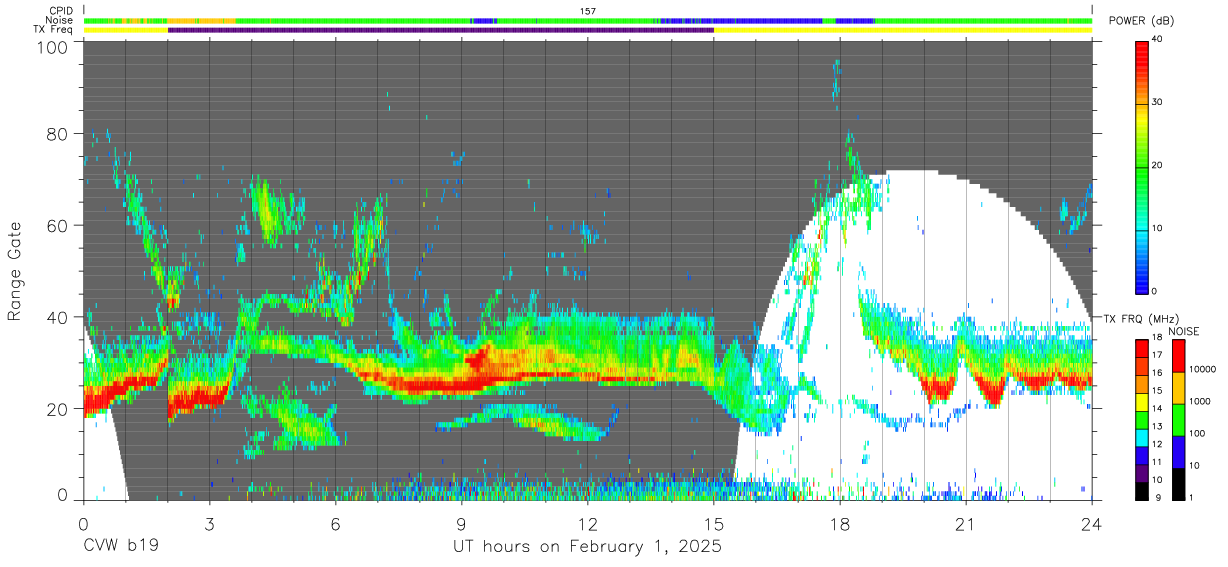Click the yellow TX Freq bar segment after 15 UT
1228x567 pixels.
coord(902,30)
